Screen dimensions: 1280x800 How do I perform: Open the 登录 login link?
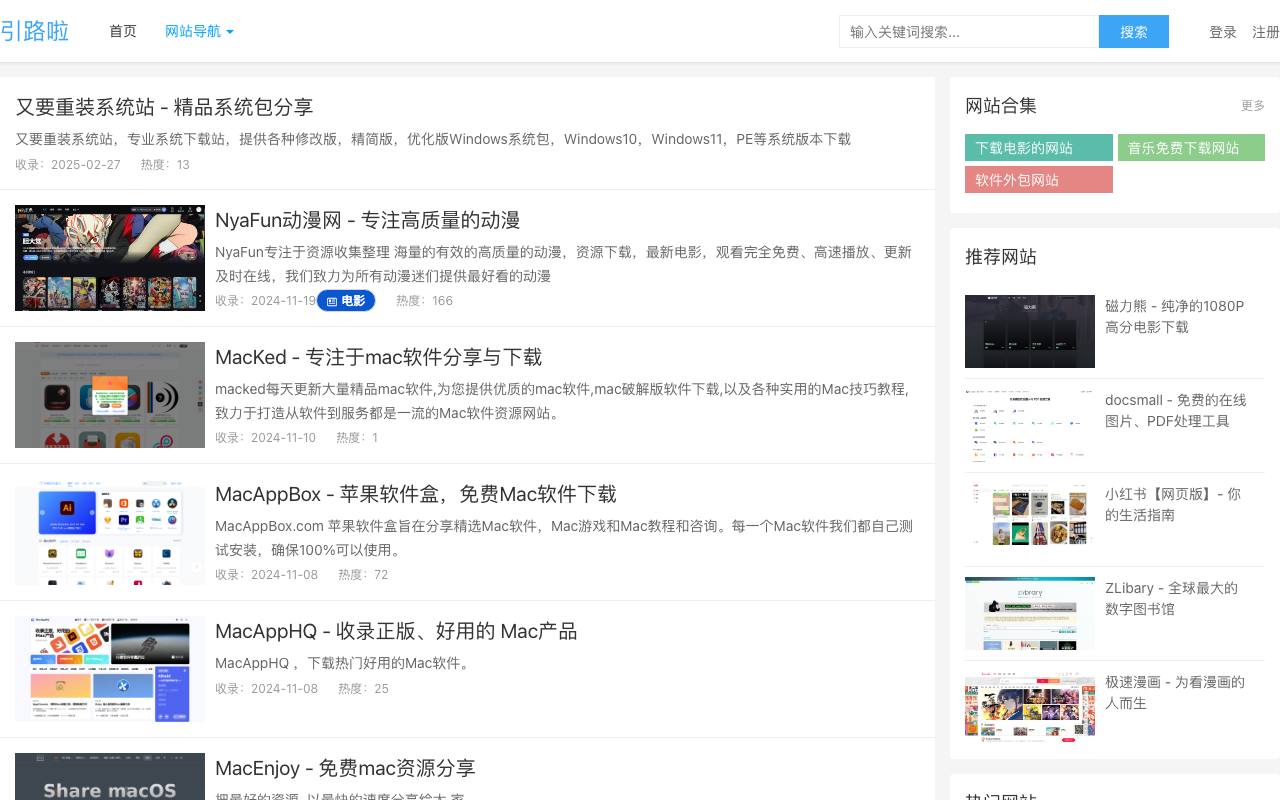(x=1223, y=32)
